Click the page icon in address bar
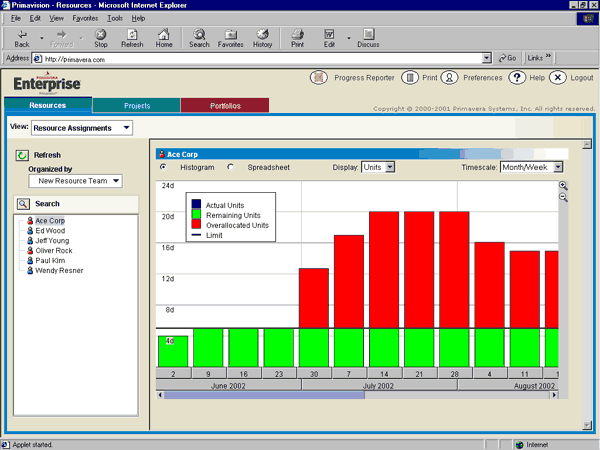 [x=38, y=59]
